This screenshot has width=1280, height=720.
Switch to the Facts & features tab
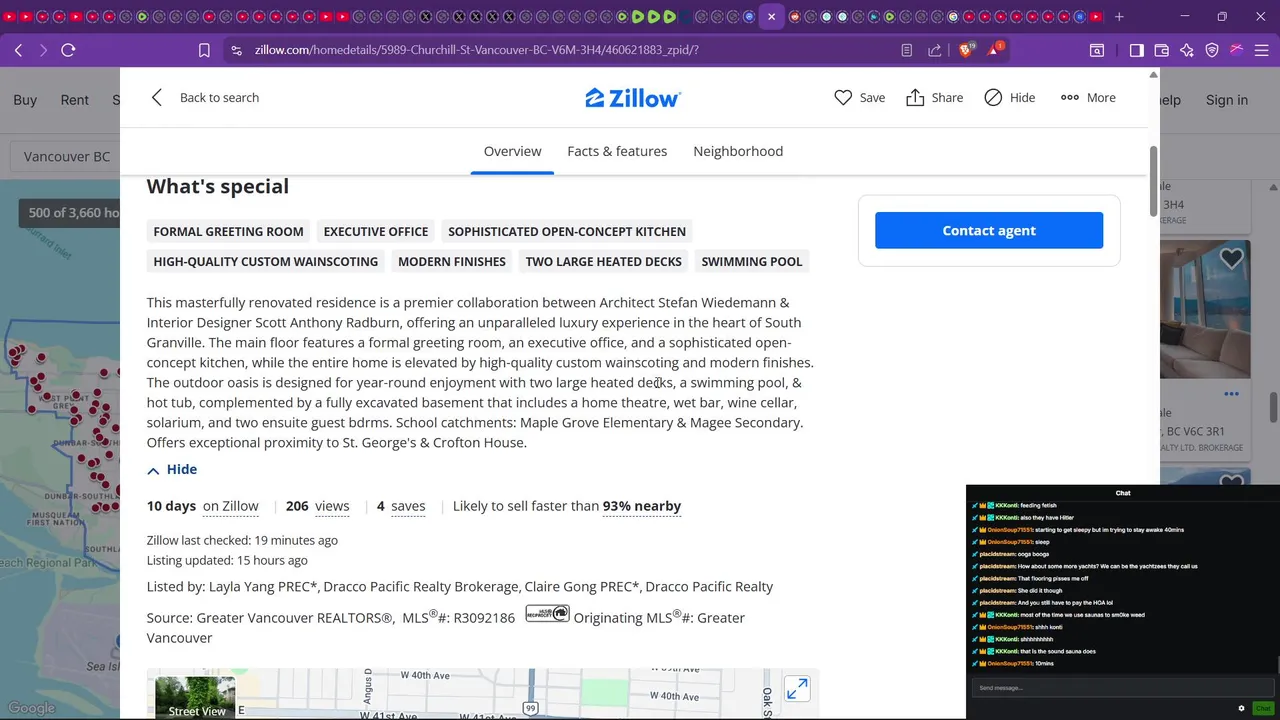pos(617,151)
